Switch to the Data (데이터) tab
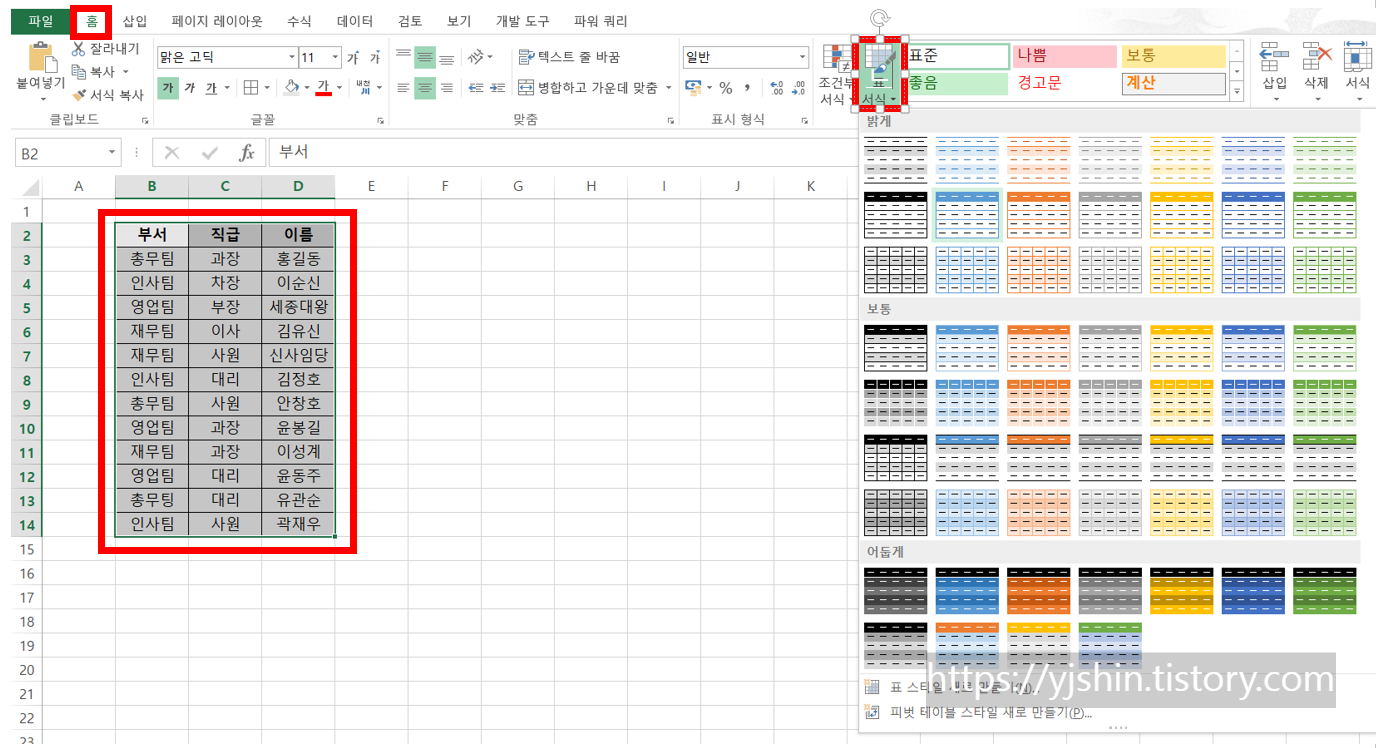The width and height of the screenshot is (1376, 748). [355, 20]
